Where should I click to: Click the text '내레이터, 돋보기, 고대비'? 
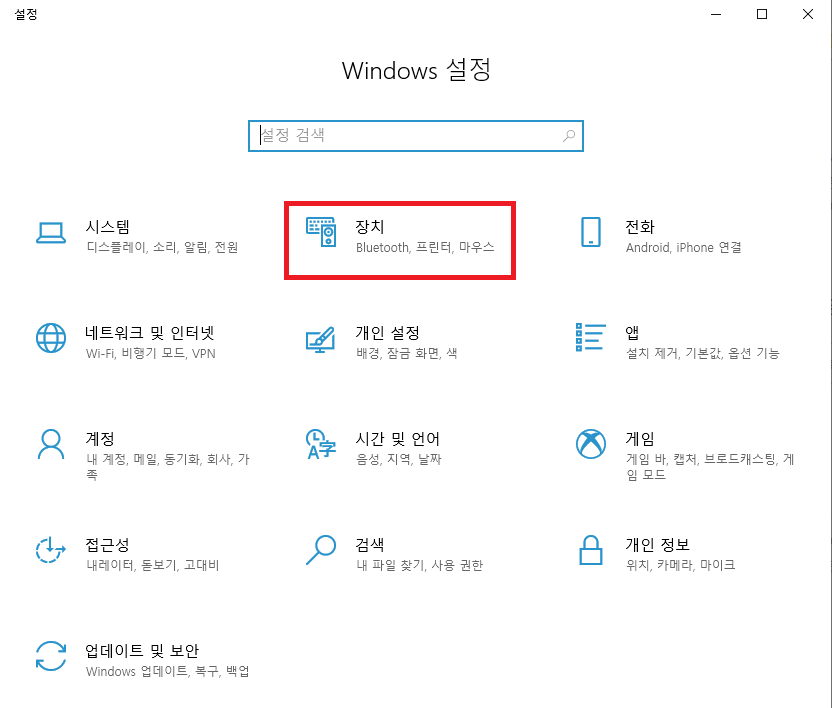(x=153, y=565)
